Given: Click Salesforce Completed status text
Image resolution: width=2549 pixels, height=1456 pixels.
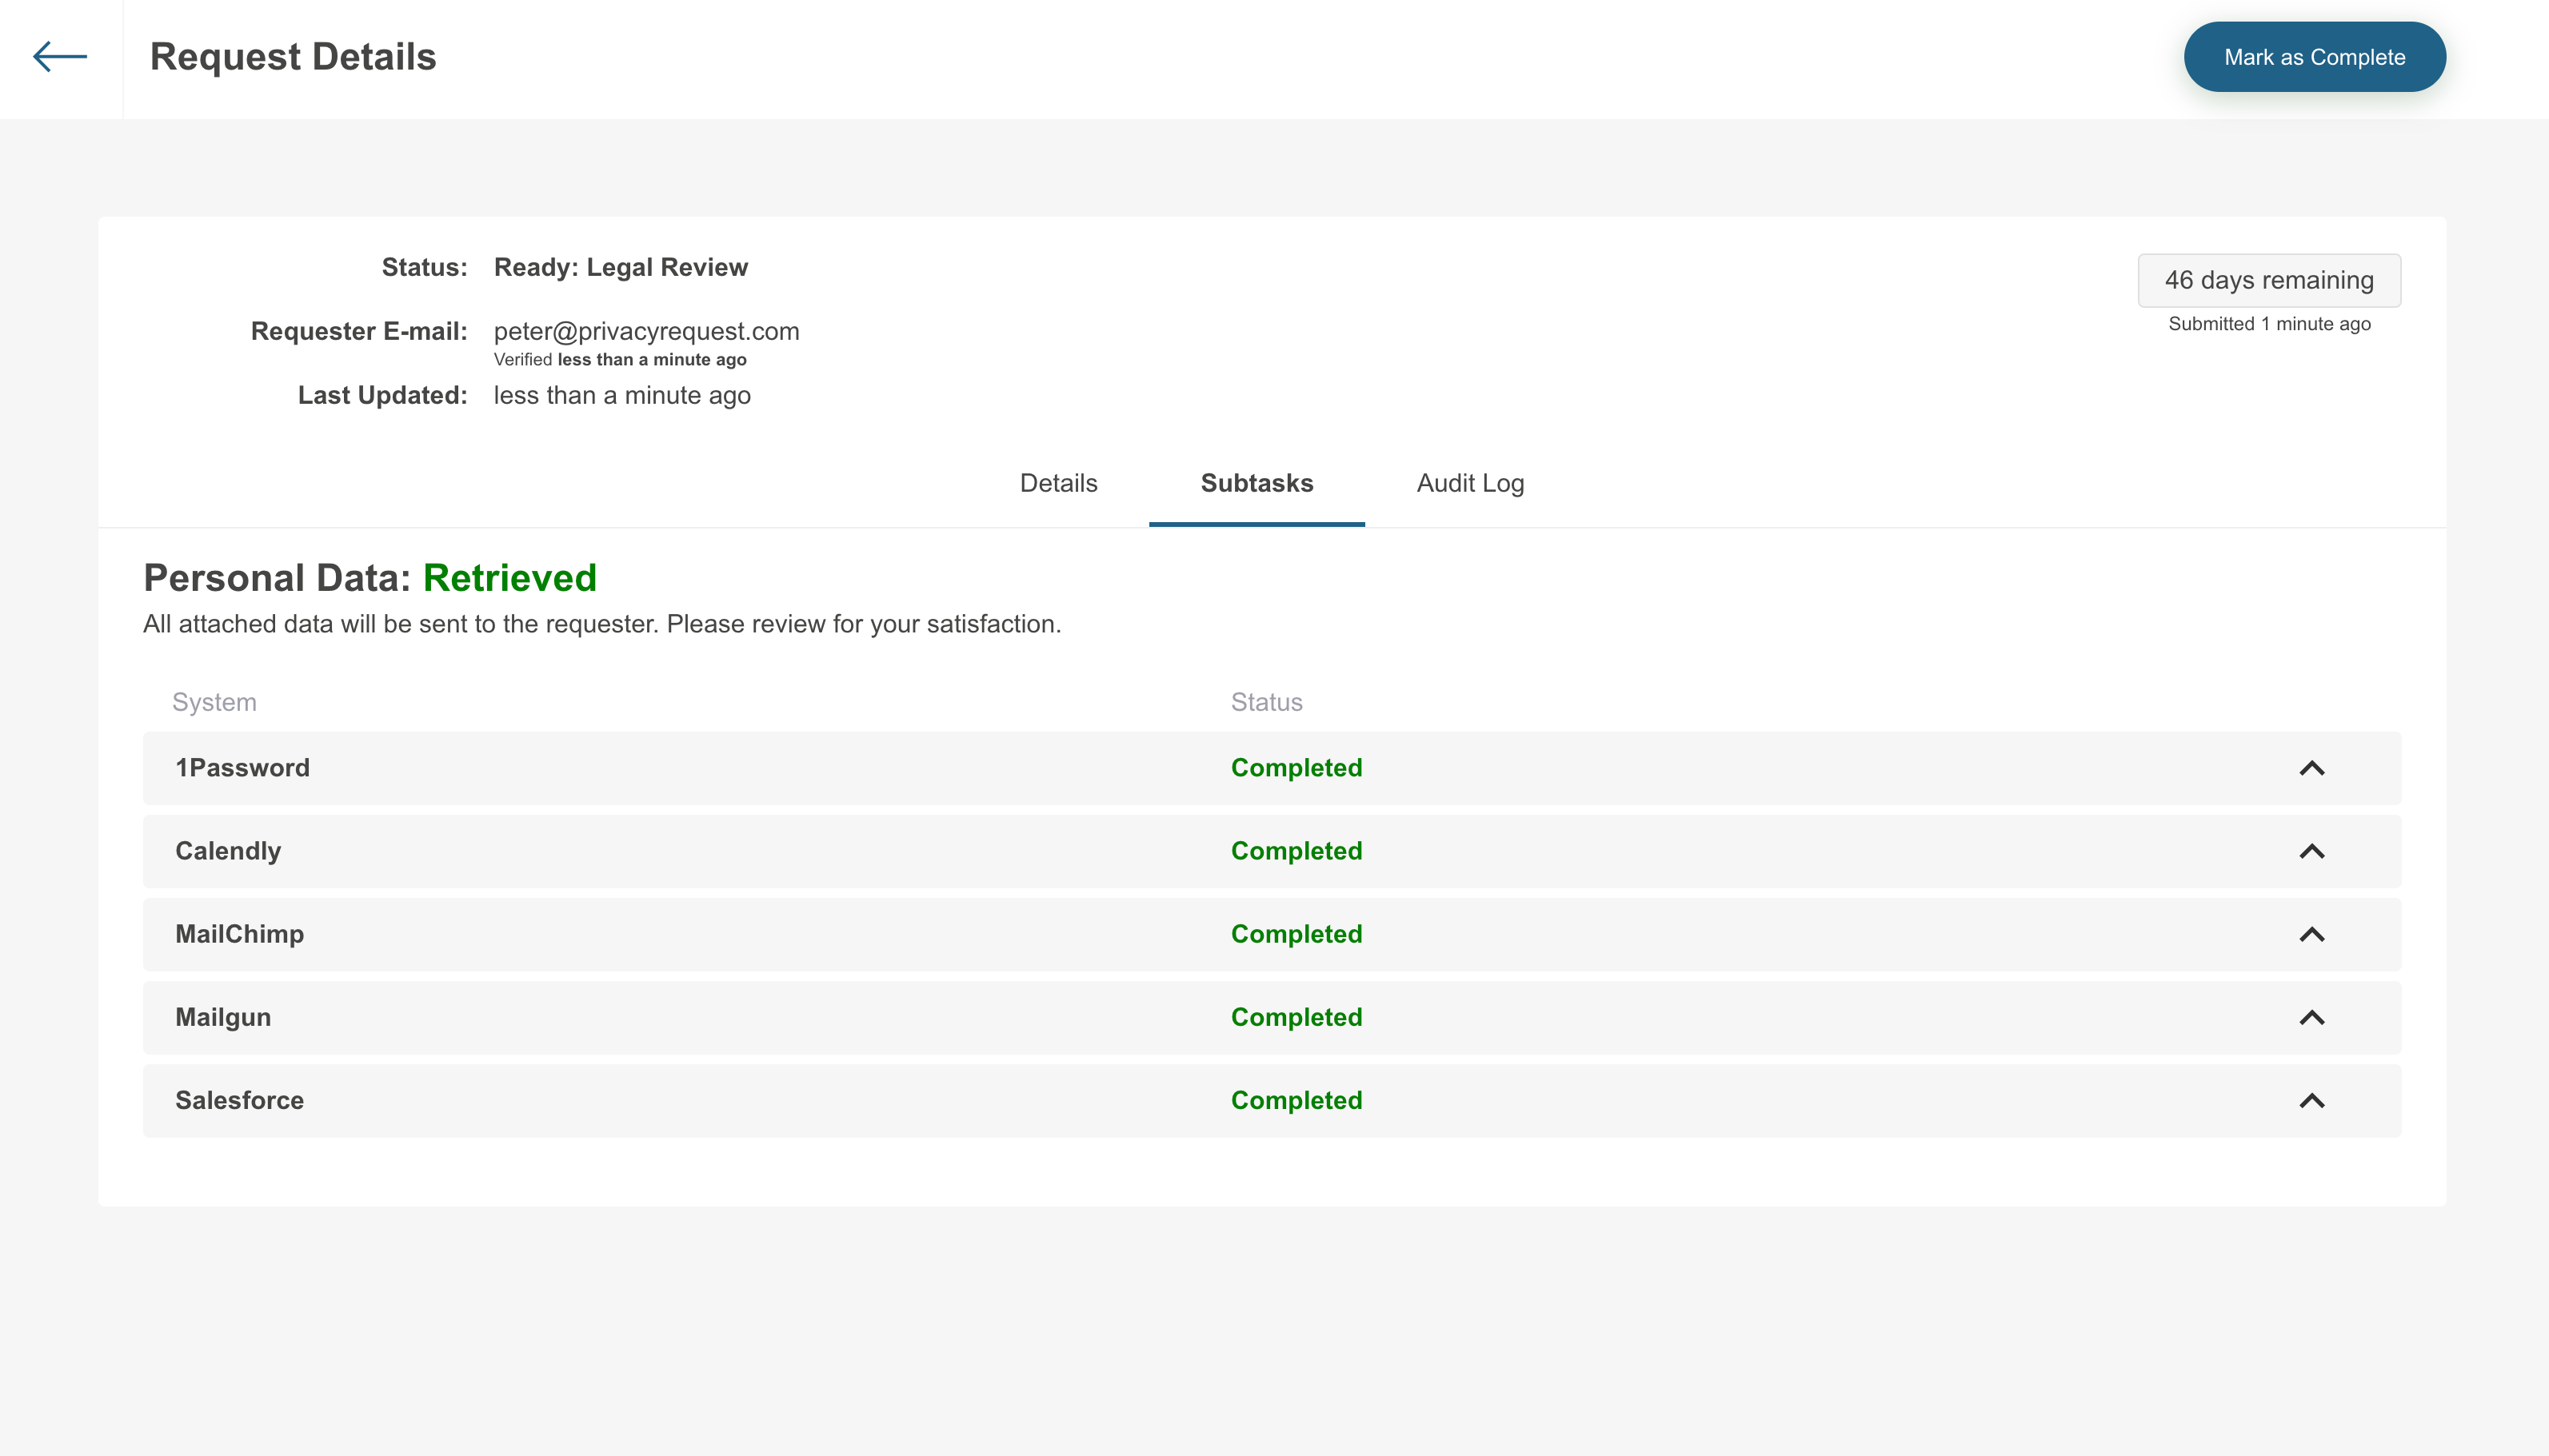Looking at the screenshot, I should pyautogui.click(x=1296, y=1100).
